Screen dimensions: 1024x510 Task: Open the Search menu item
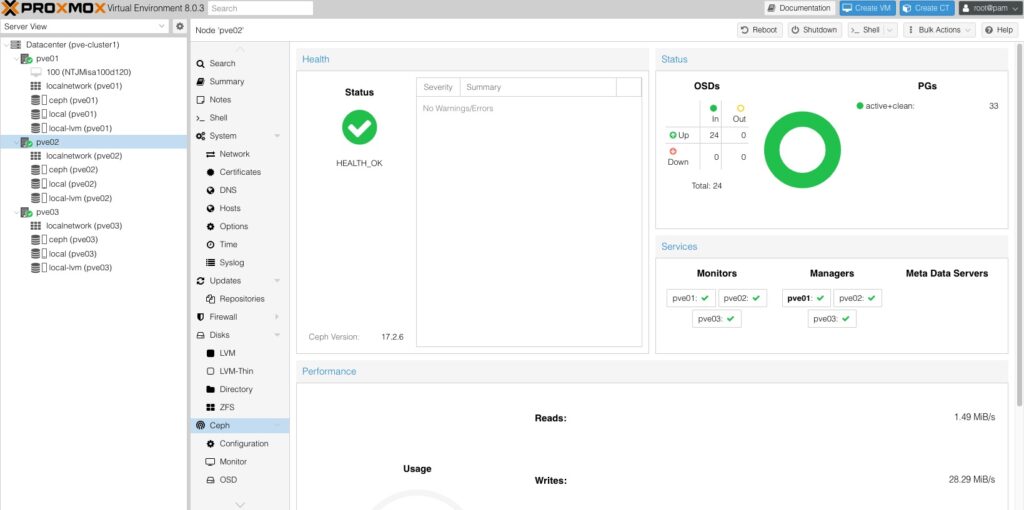click(x=239, y=63)
